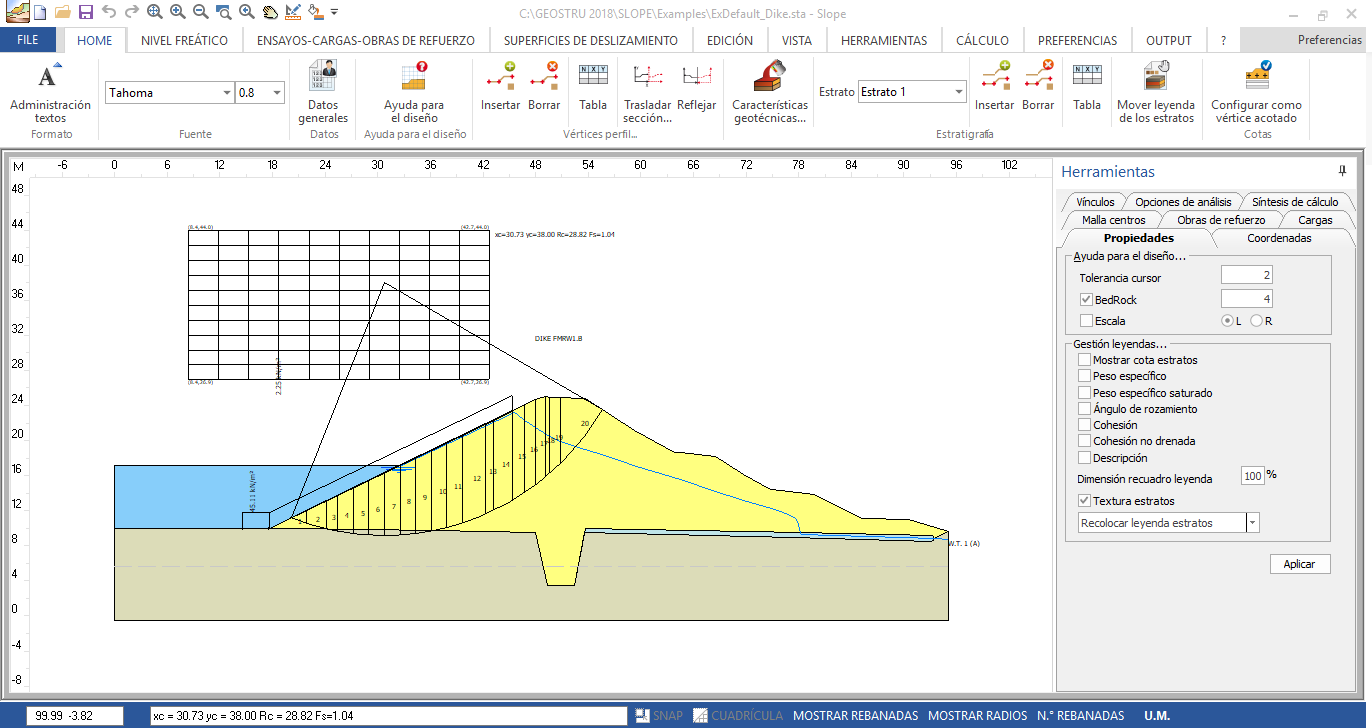Click MOSTRAR REBANADAS in the status bar
This screenshot has height=728, width=1372.
pyautogui.click(x=855, y=716)
